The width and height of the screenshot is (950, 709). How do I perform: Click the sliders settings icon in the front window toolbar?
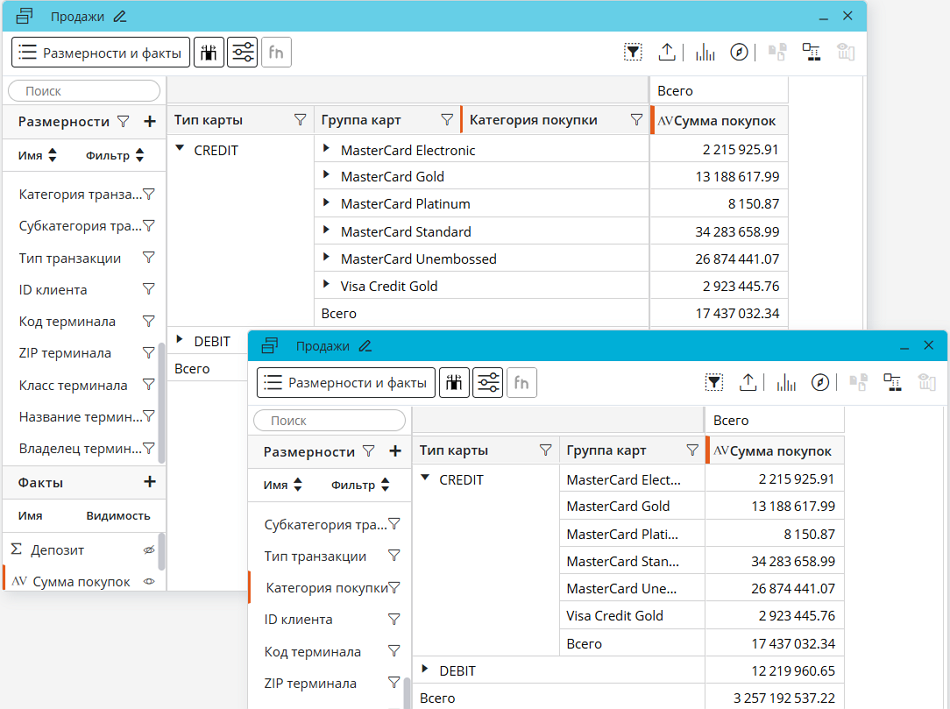pyautogui.click(x=488, y=382)
